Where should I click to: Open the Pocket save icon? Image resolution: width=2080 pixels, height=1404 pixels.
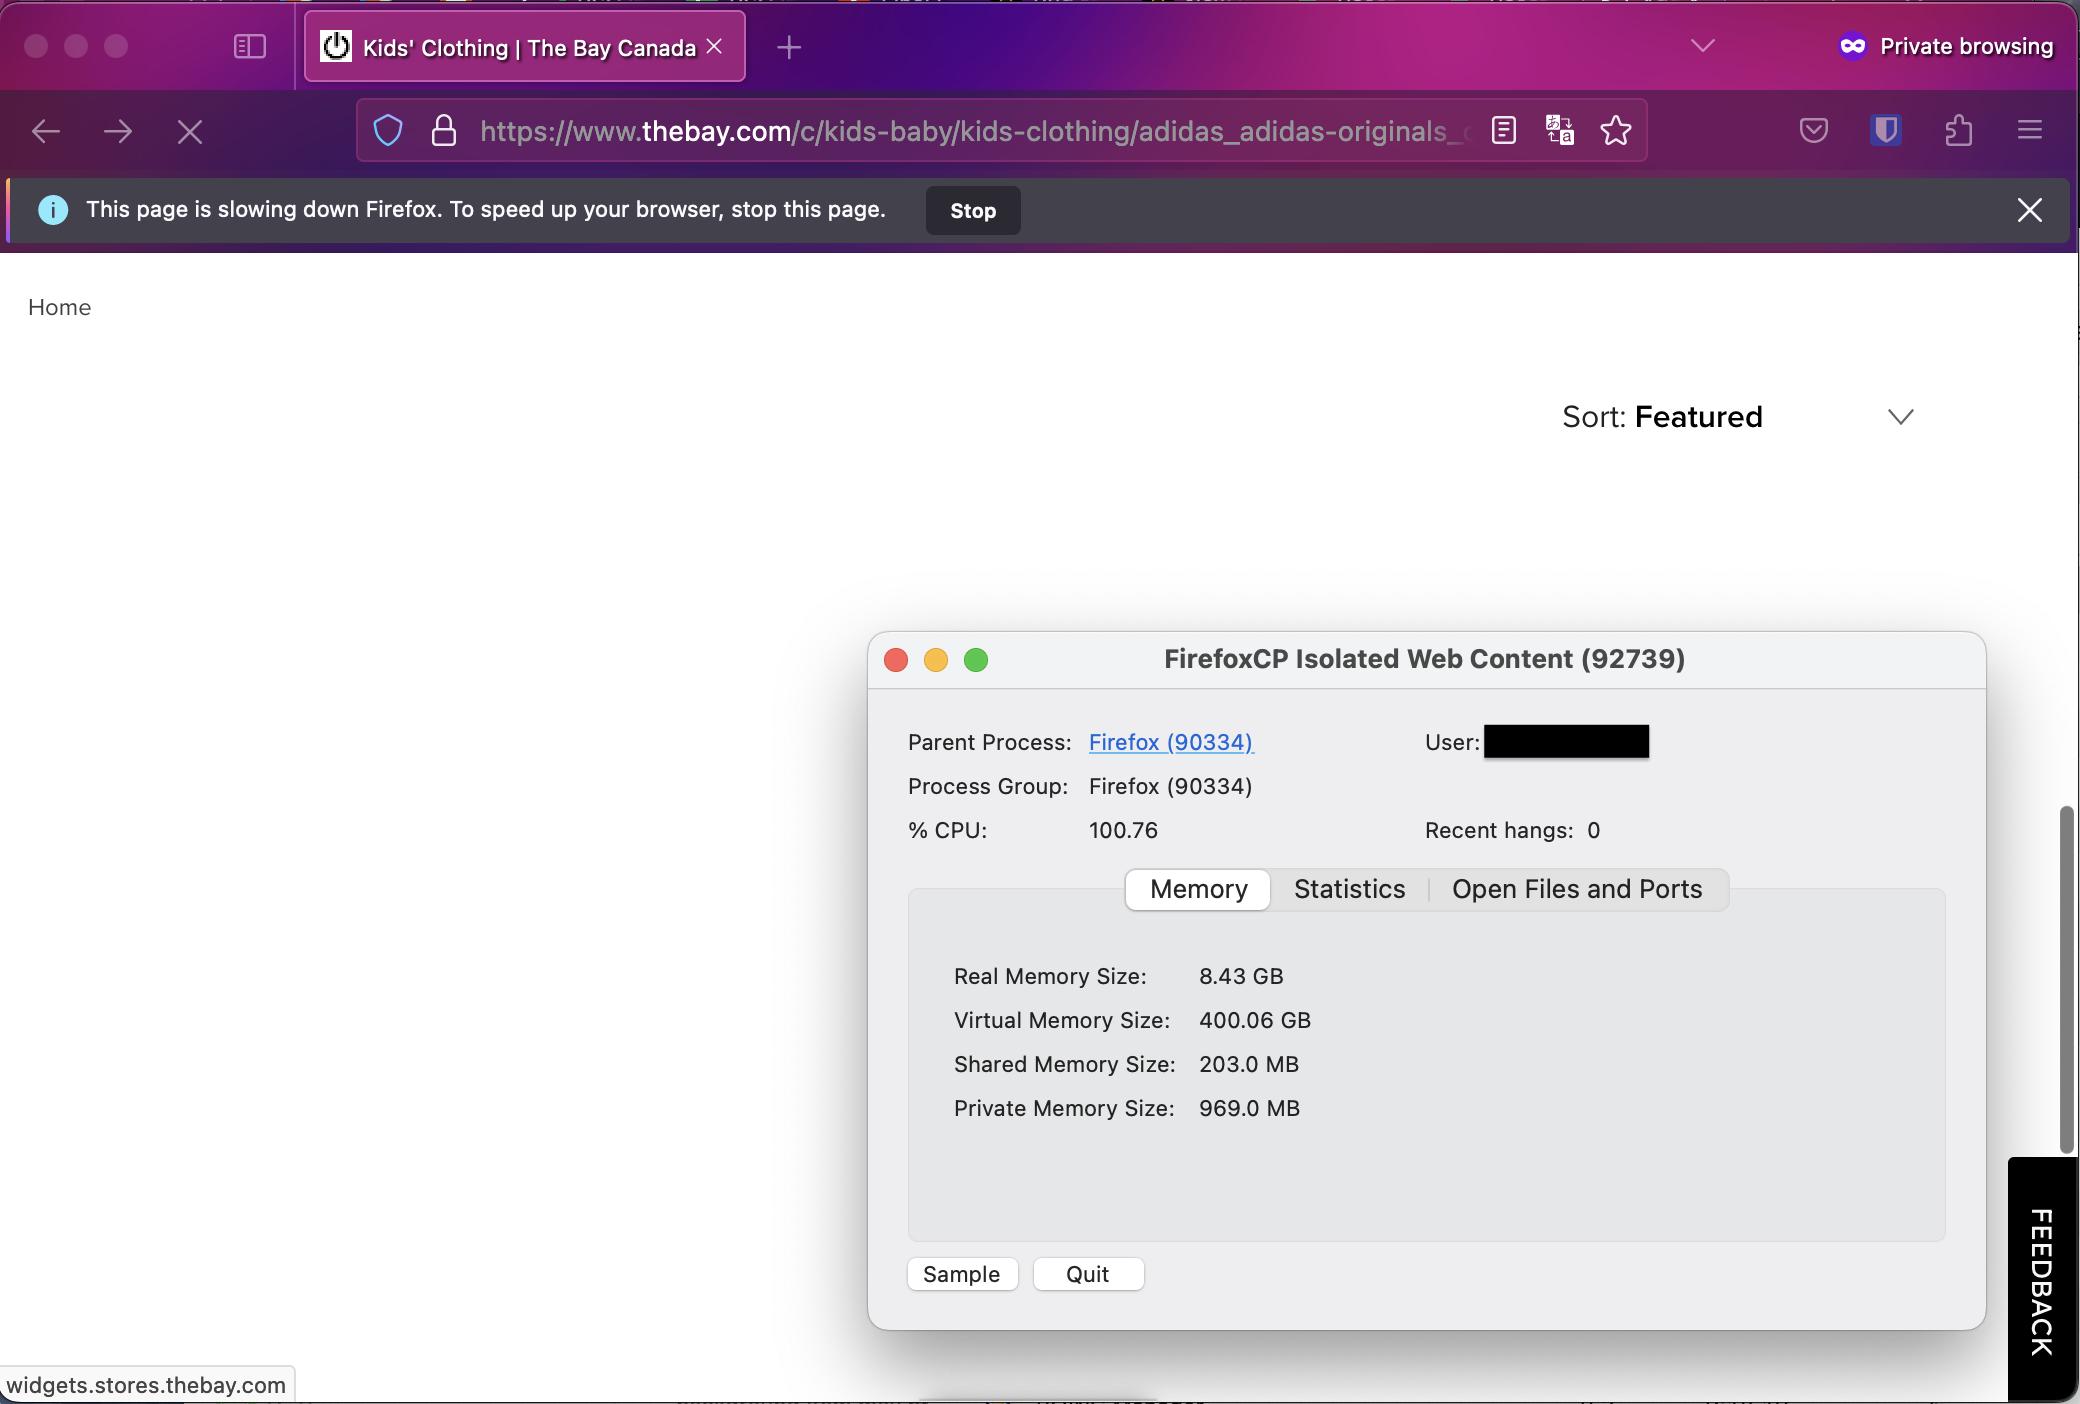tap(1813, 130)
